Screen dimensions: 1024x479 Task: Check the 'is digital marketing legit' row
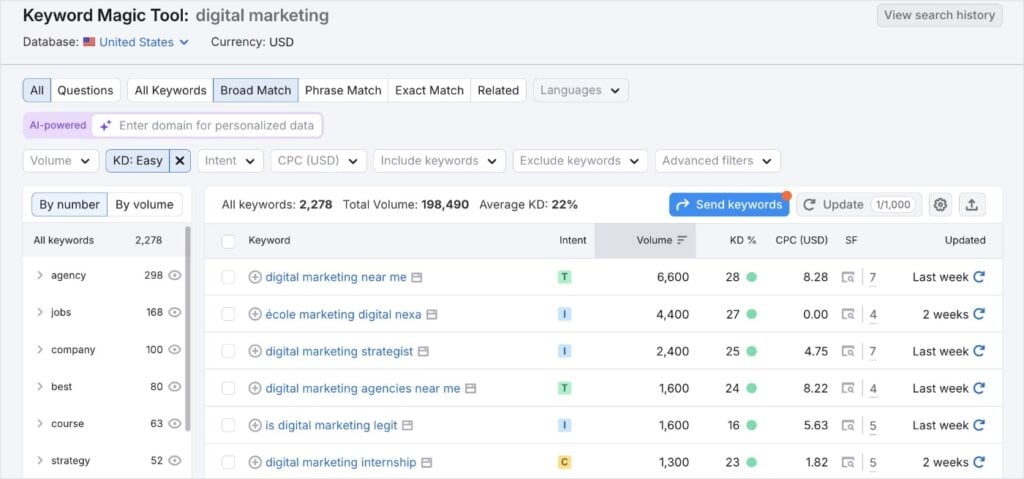point(228,426)
